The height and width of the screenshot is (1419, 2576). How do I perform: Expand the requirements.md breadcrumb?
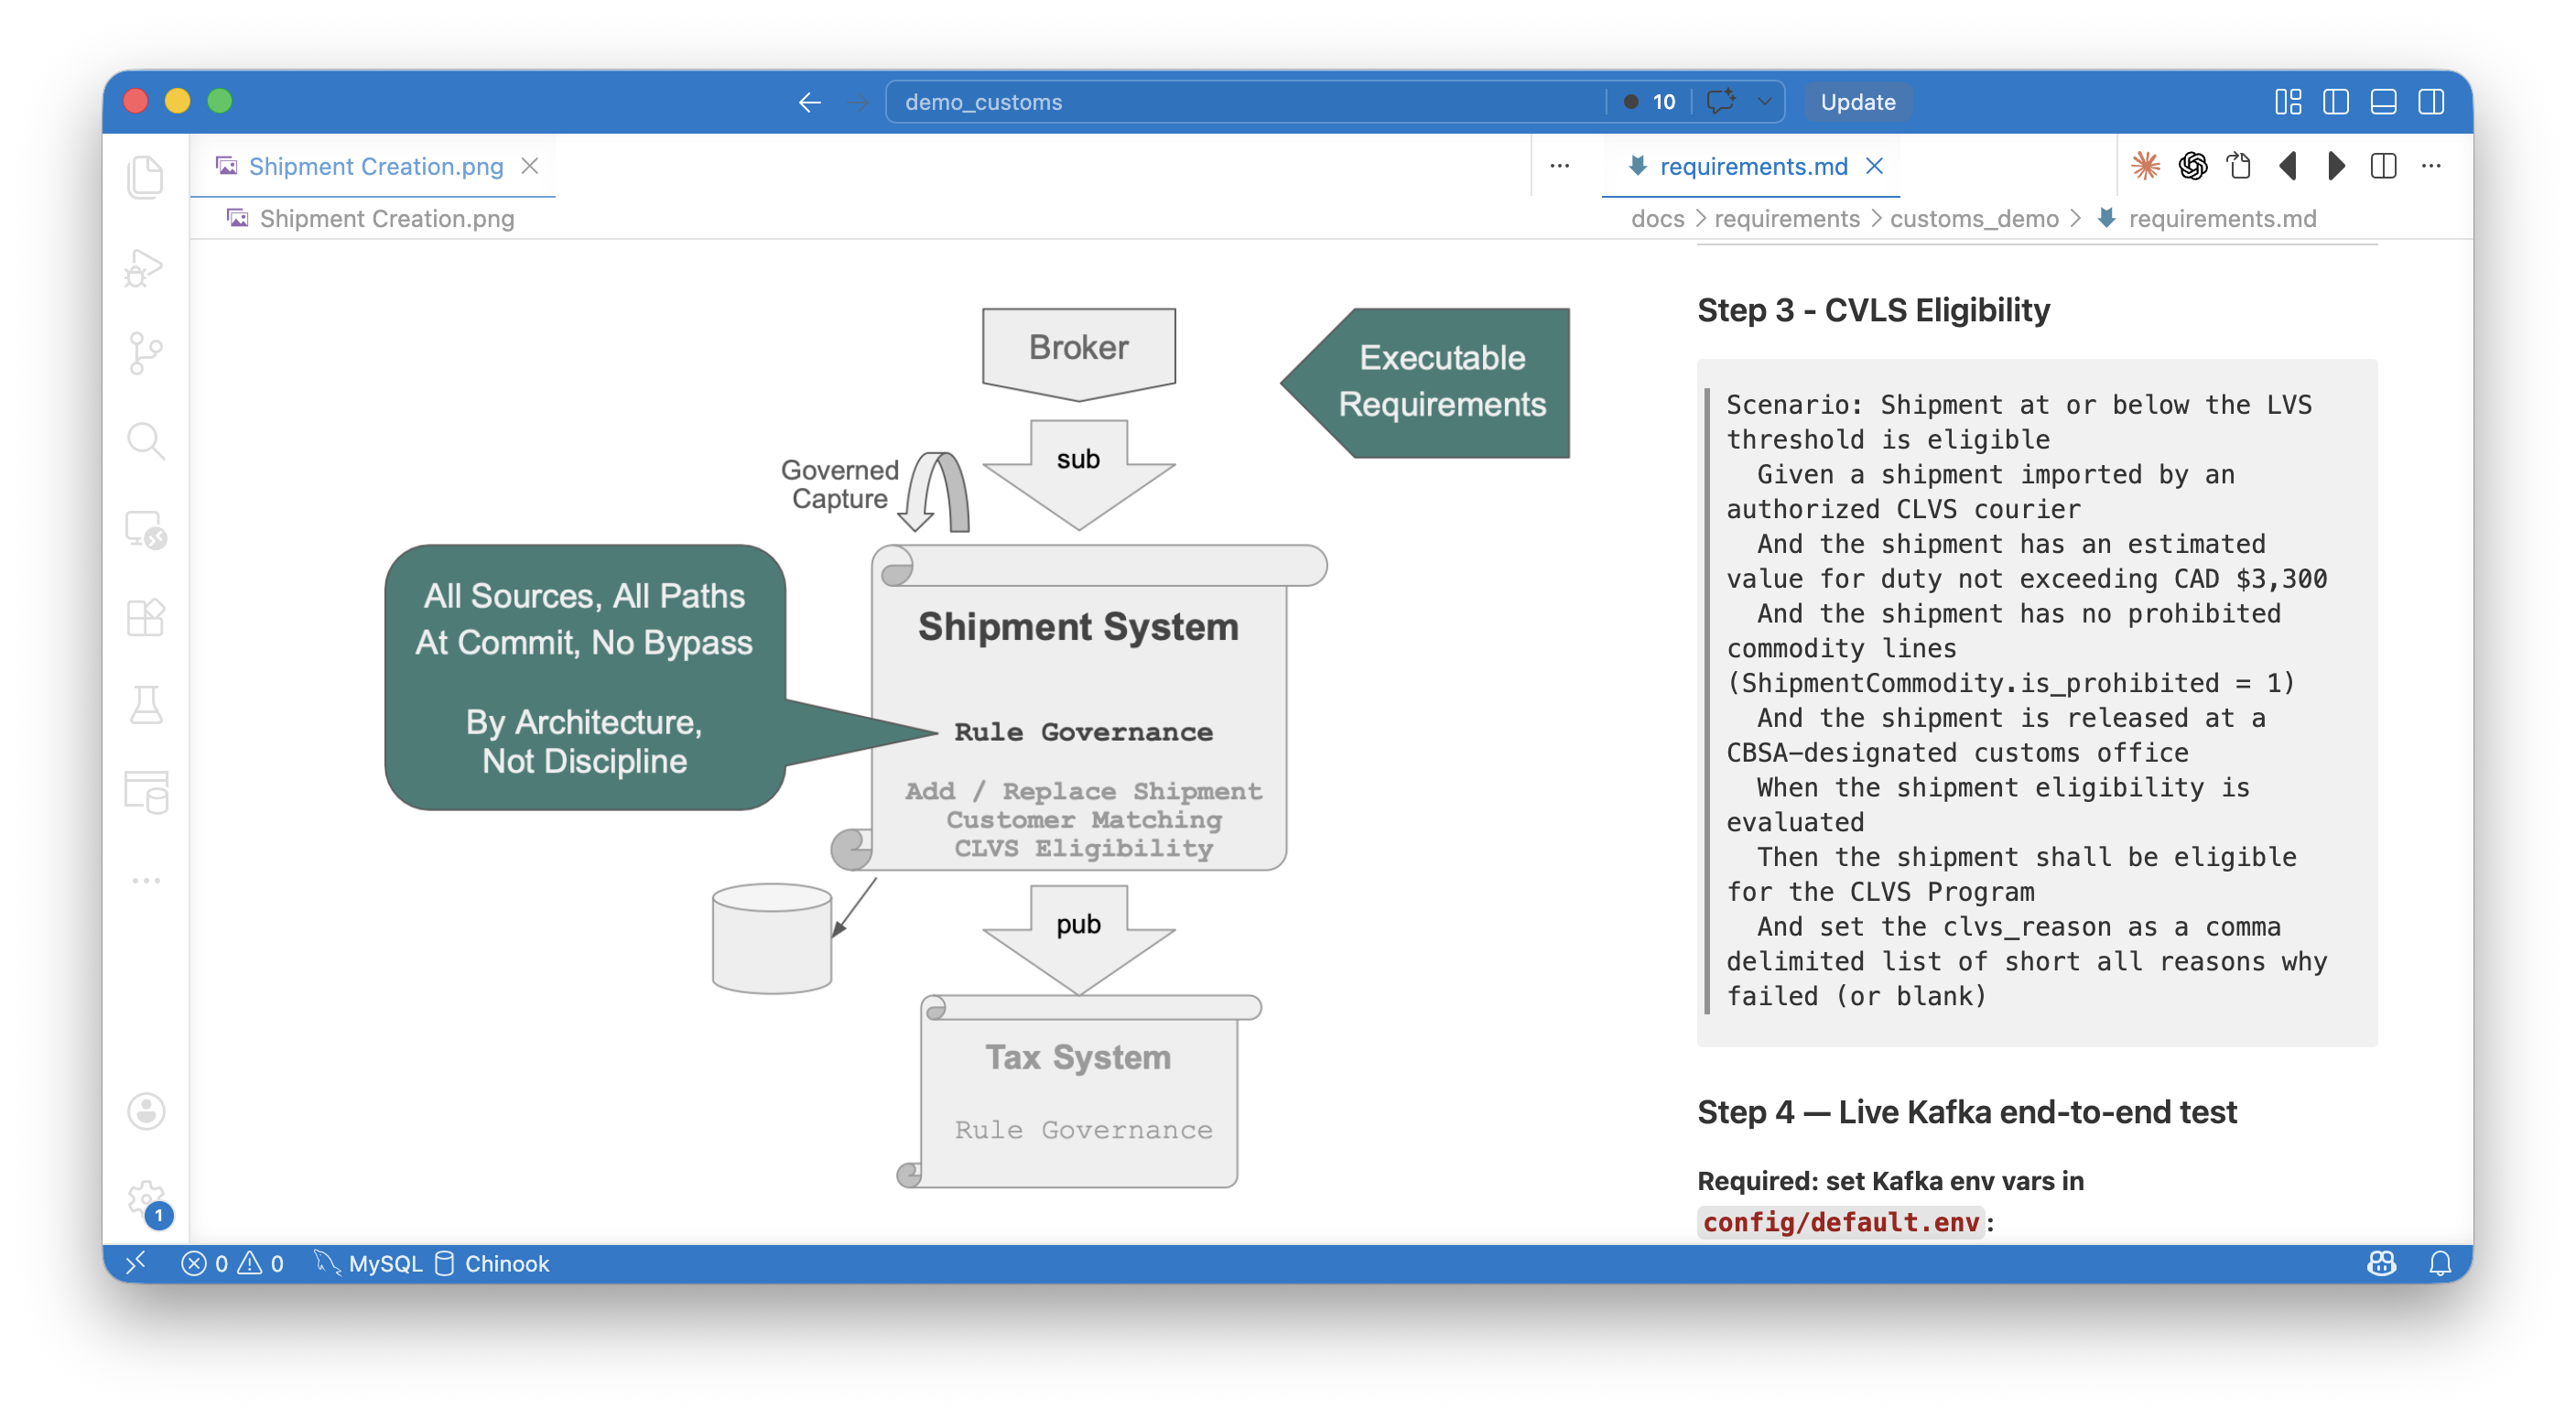point(2208,219)
